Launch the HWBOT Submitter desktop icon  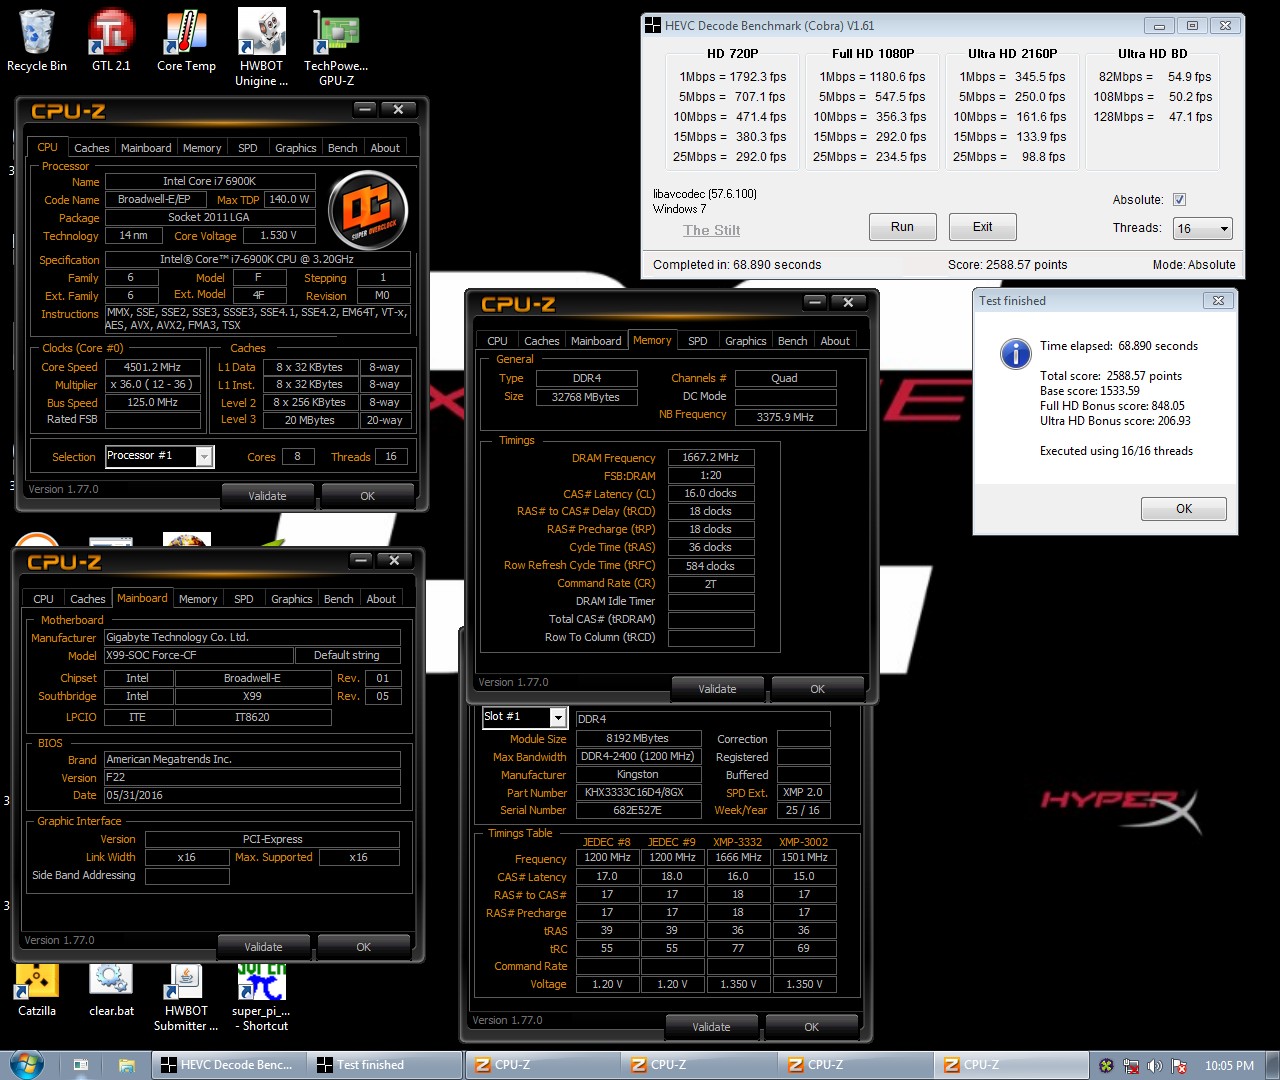186,999
